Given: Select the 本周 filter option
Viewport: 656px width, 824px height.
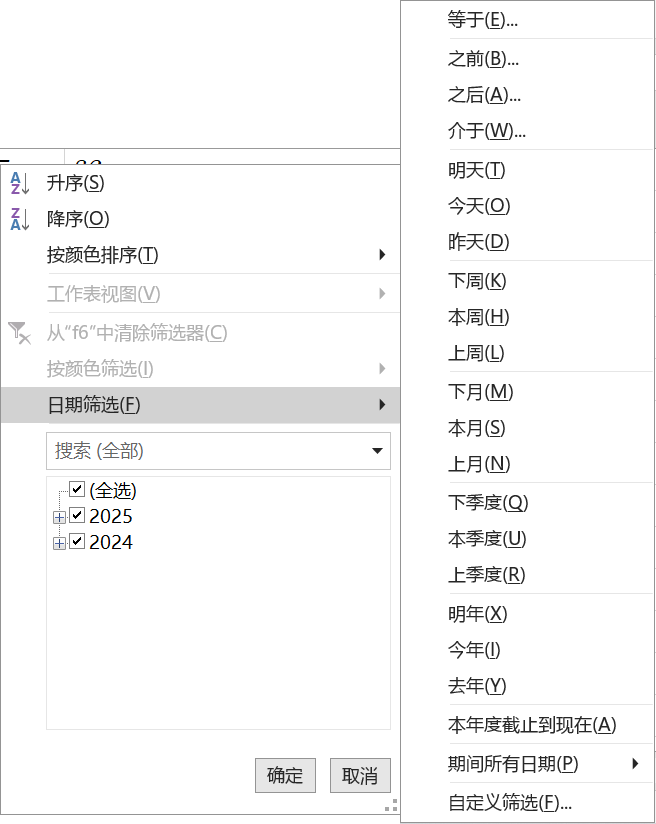Looking at the screenshot, I should tap(479, 317).
